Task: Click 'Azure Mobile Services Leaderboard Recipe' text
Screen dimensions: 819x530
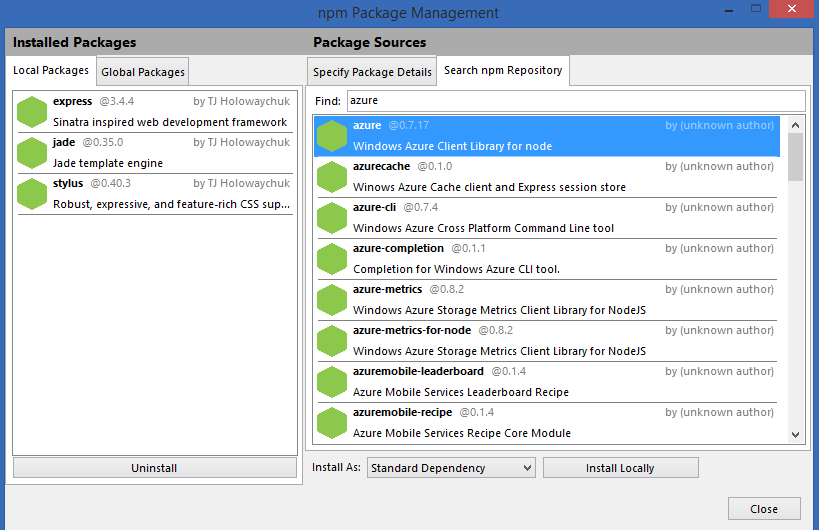Action: coord(461,392)
